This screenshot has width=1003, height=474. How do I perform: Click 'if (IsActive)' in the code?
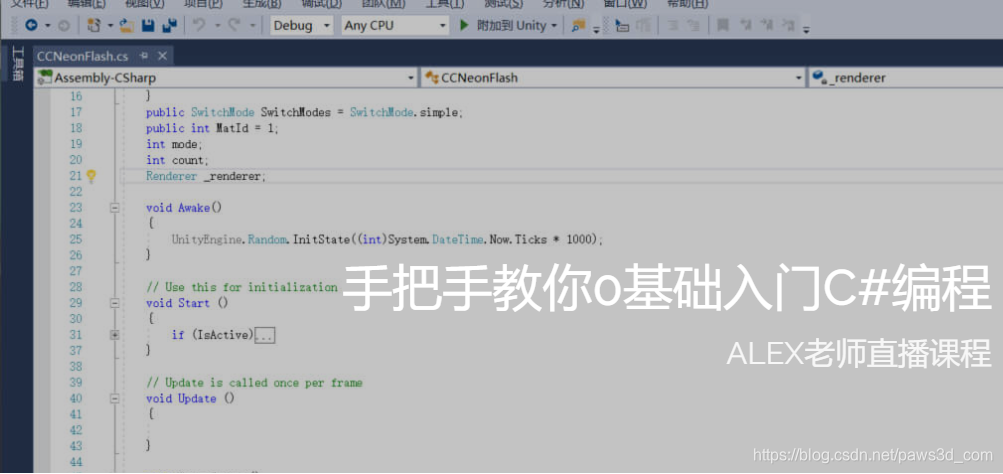(212, 335)
